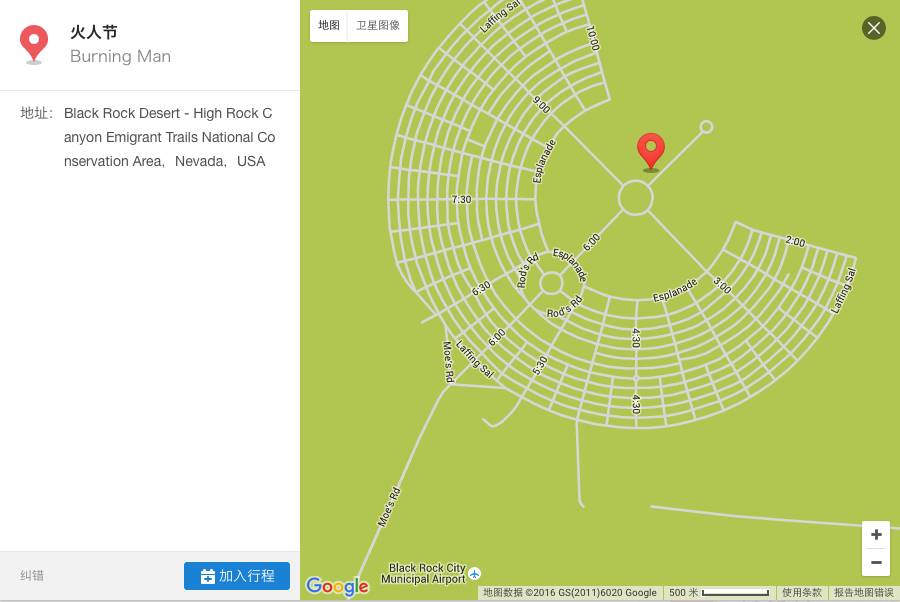
Task: Click the 500 米 map scale control
Action: 719,592
